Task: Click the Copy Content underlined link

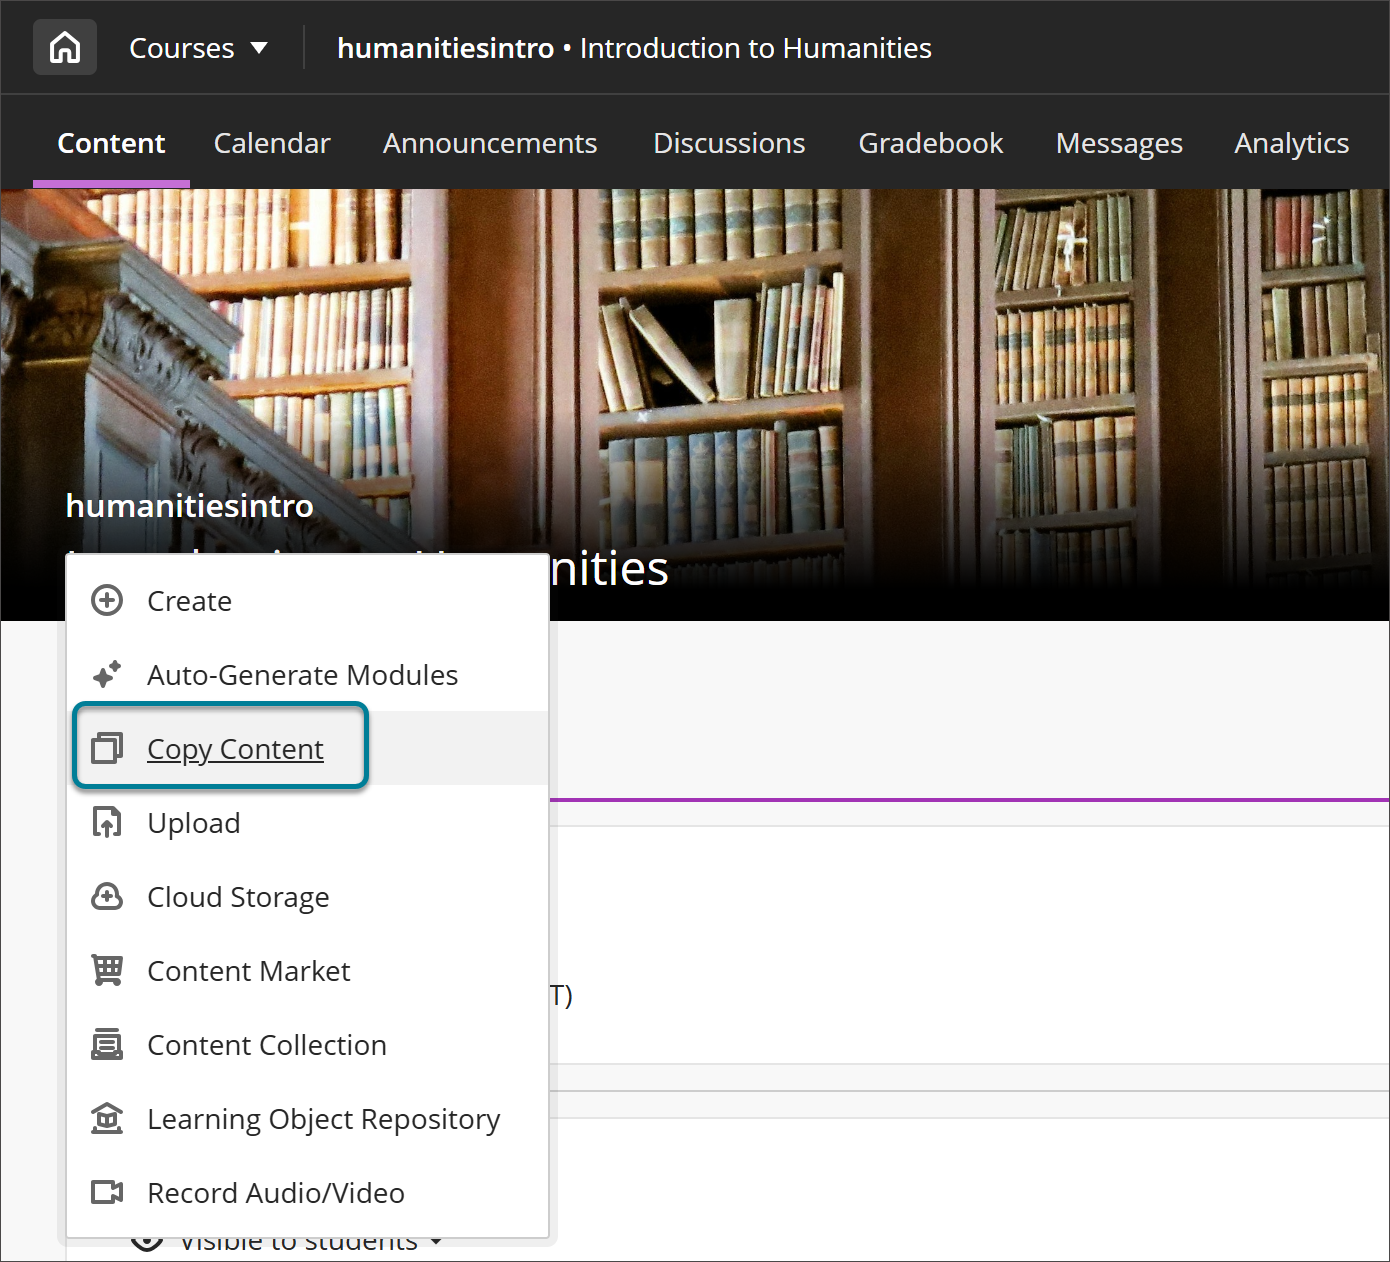Action: point(235,748)
